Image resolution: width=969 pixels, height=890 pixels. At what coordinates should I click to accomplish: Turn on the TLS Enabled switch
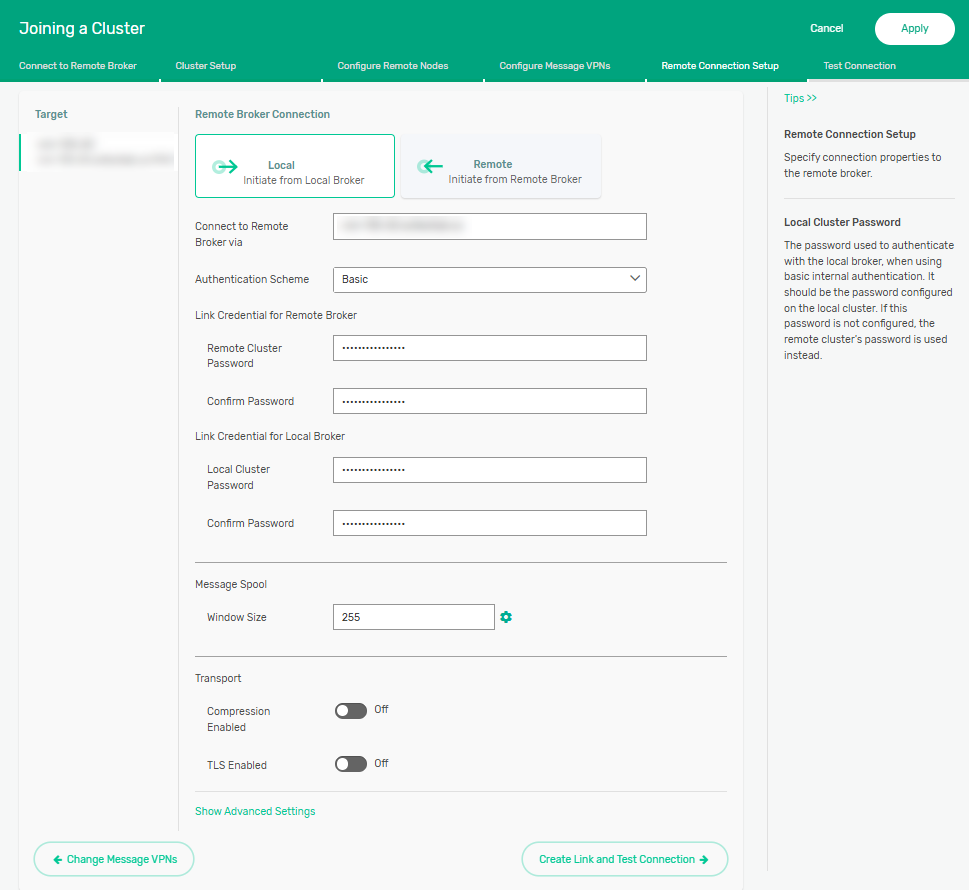(351, 764)
